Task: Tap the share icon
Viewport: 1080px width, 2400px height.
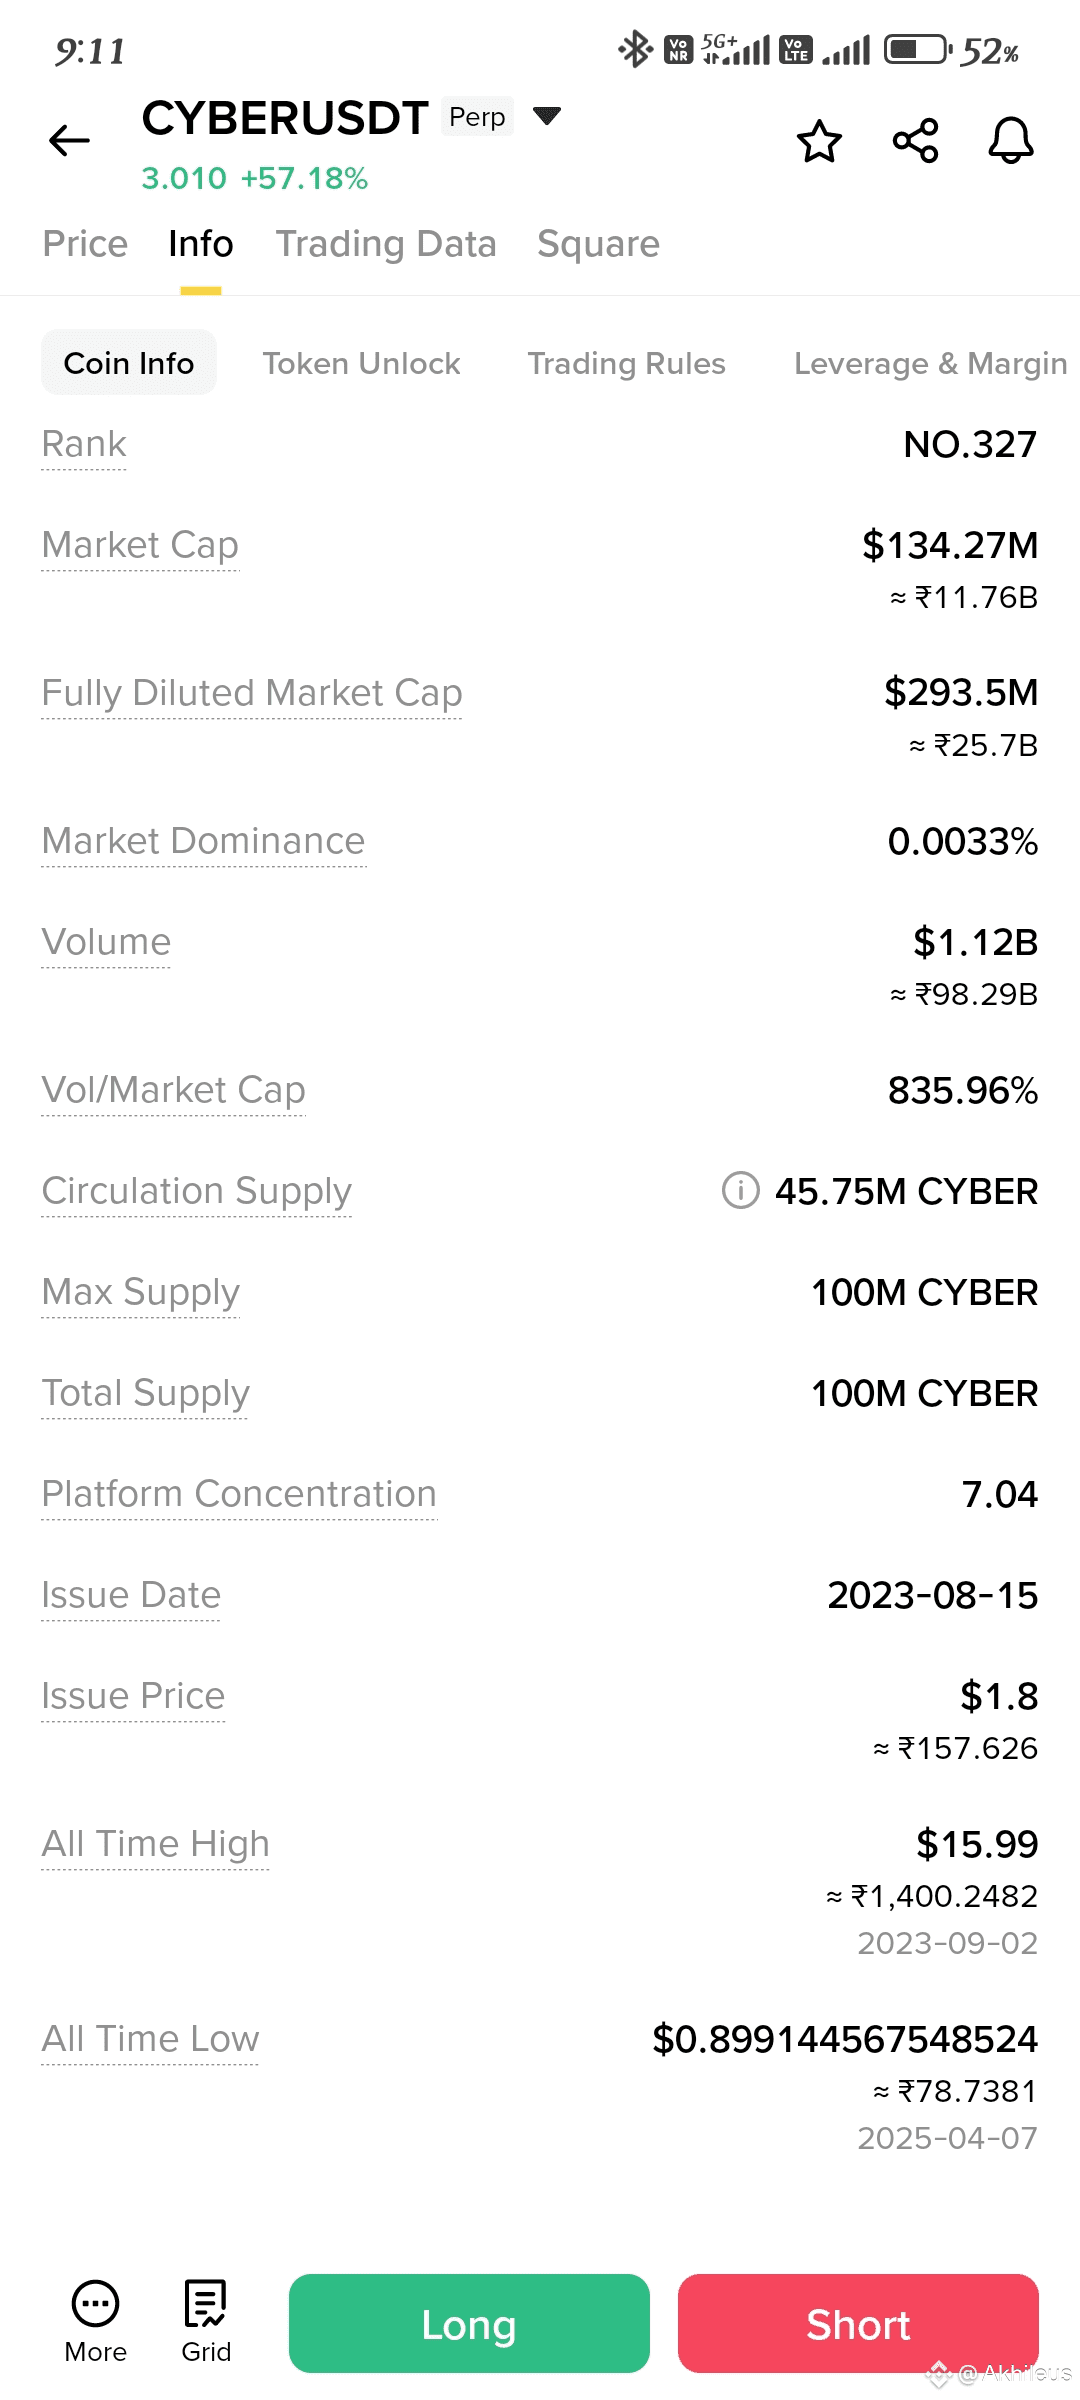Action: click(x=915, y=141)
